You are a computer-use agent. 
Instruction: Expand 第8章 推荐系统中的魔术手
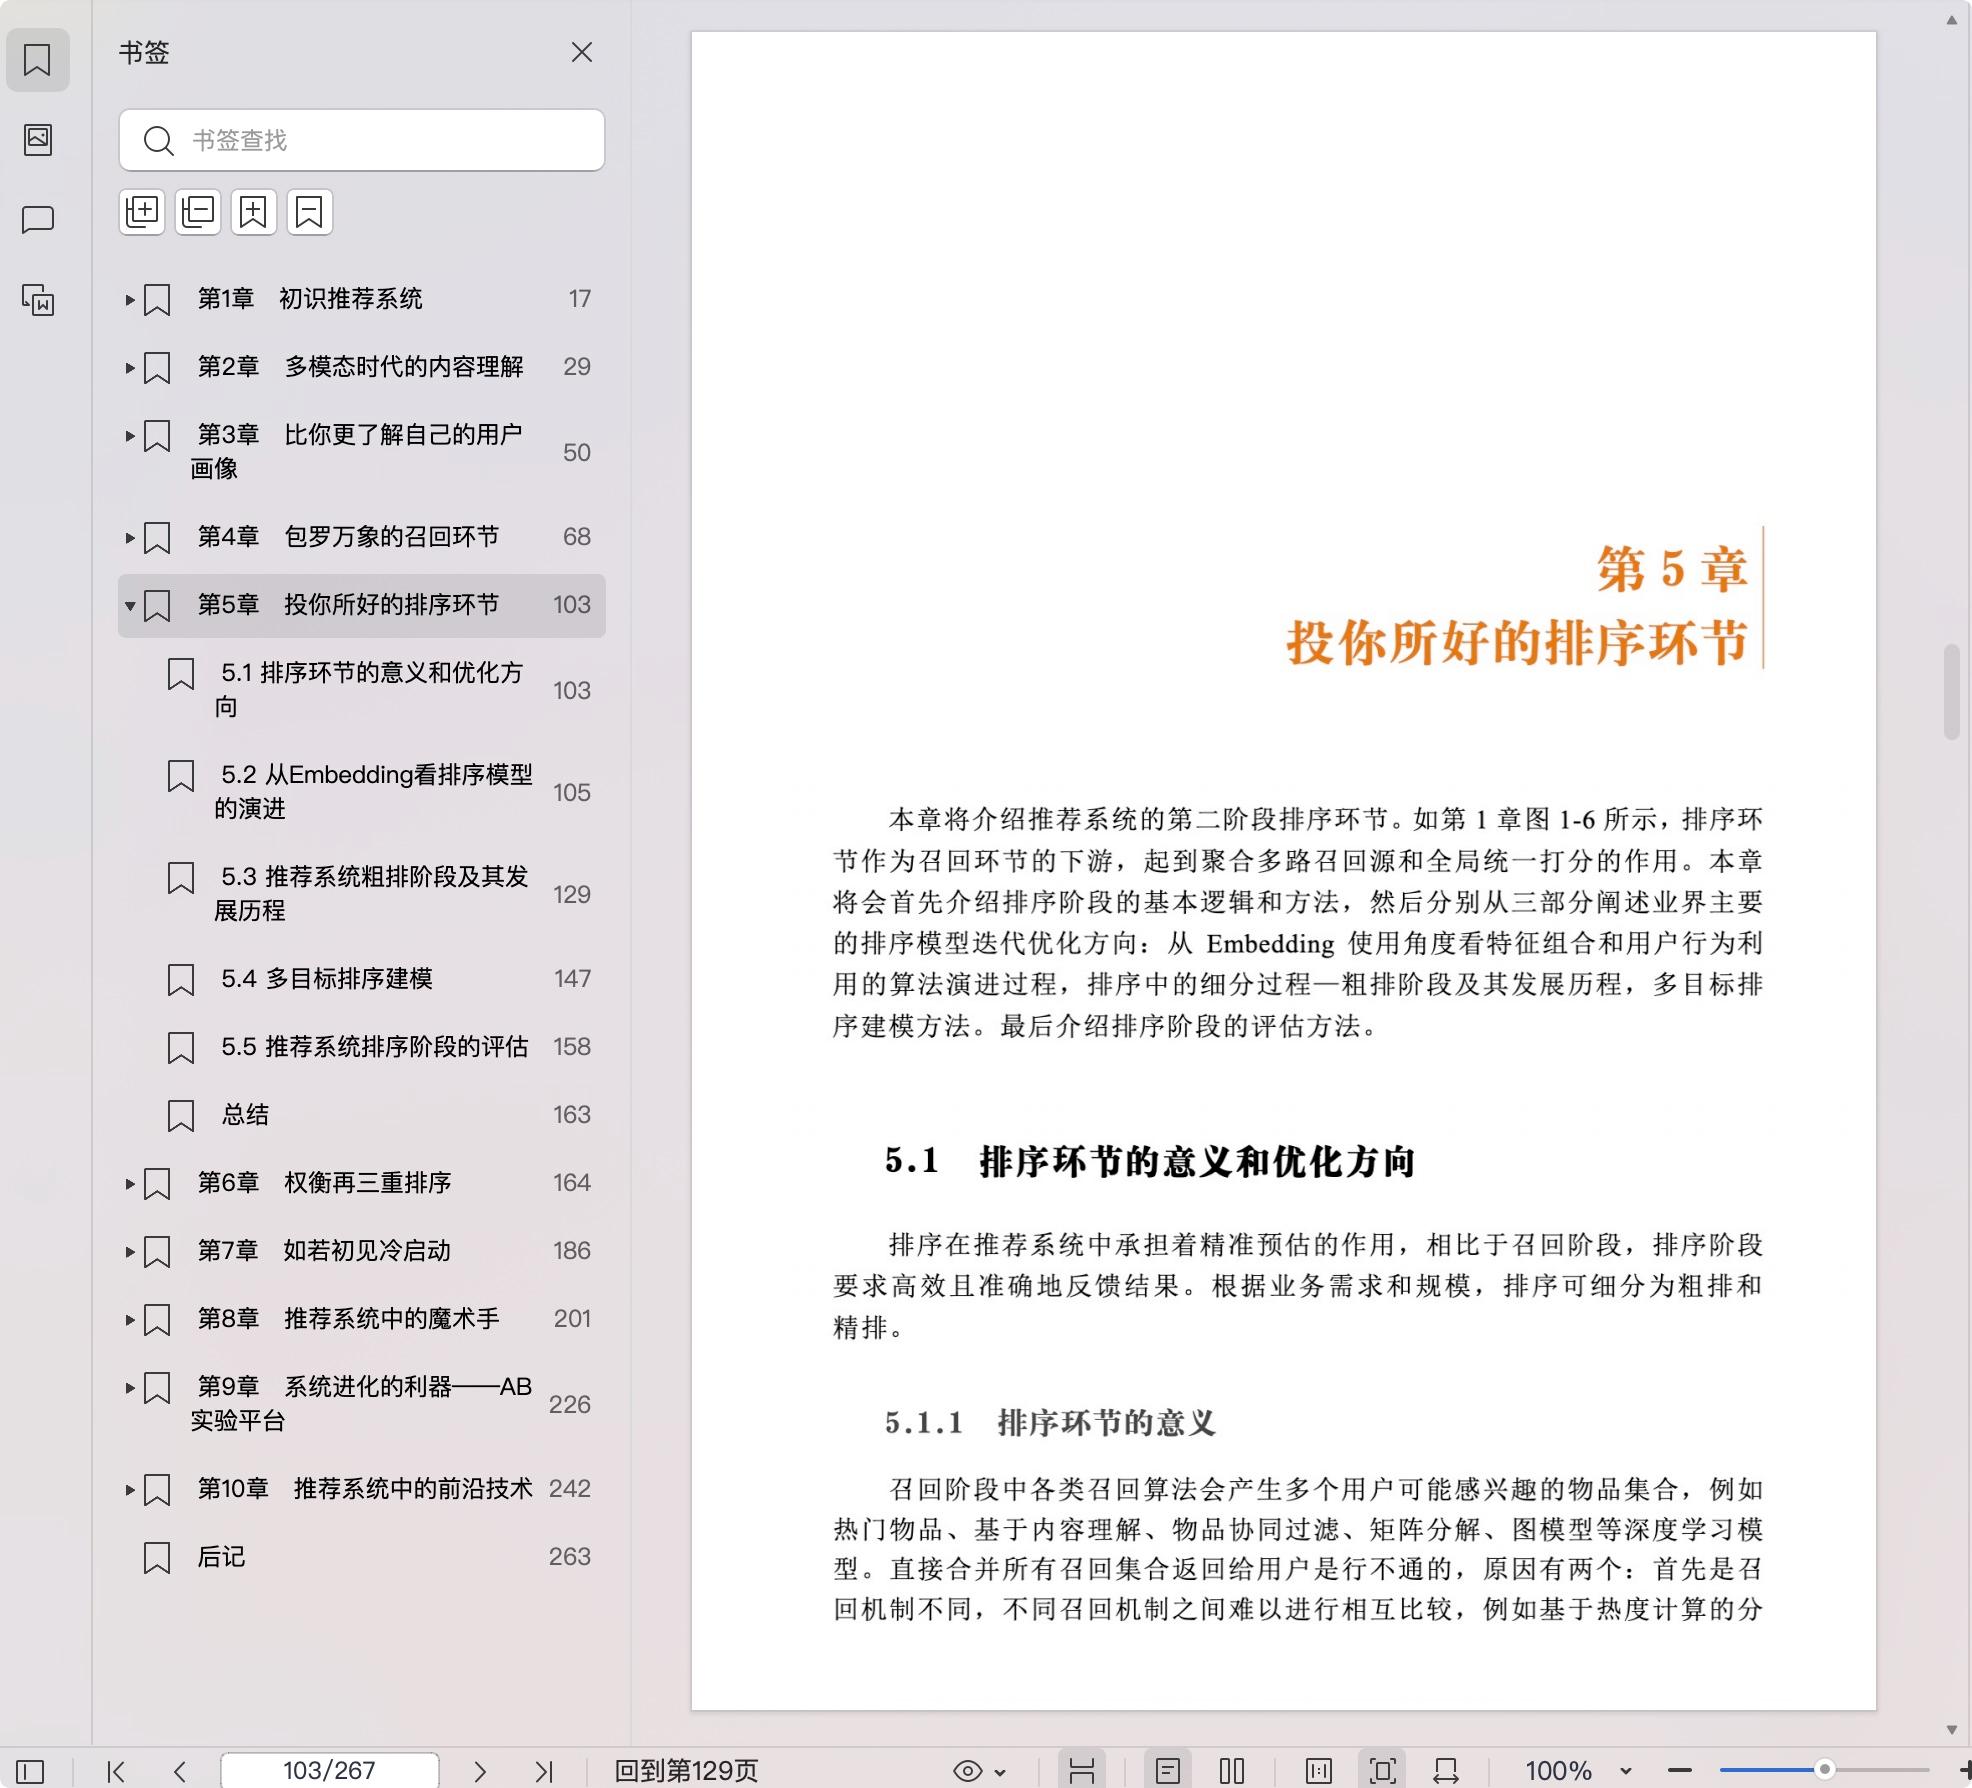(x=129, y=1319)
